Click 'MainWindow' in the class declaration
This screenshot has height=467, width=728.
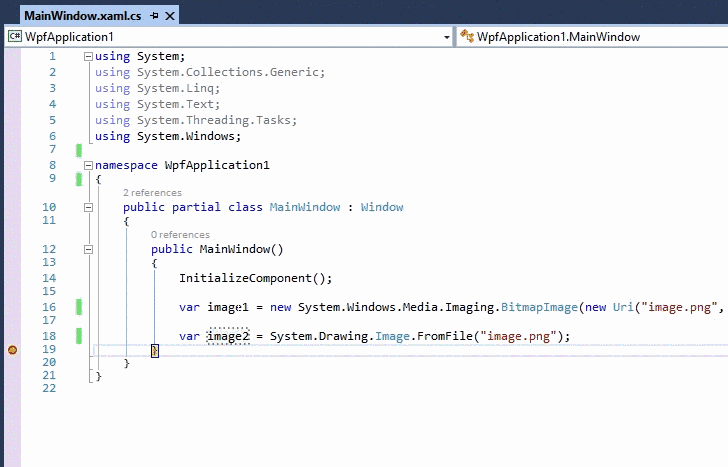pyautogui.click(x=305, y=207)
